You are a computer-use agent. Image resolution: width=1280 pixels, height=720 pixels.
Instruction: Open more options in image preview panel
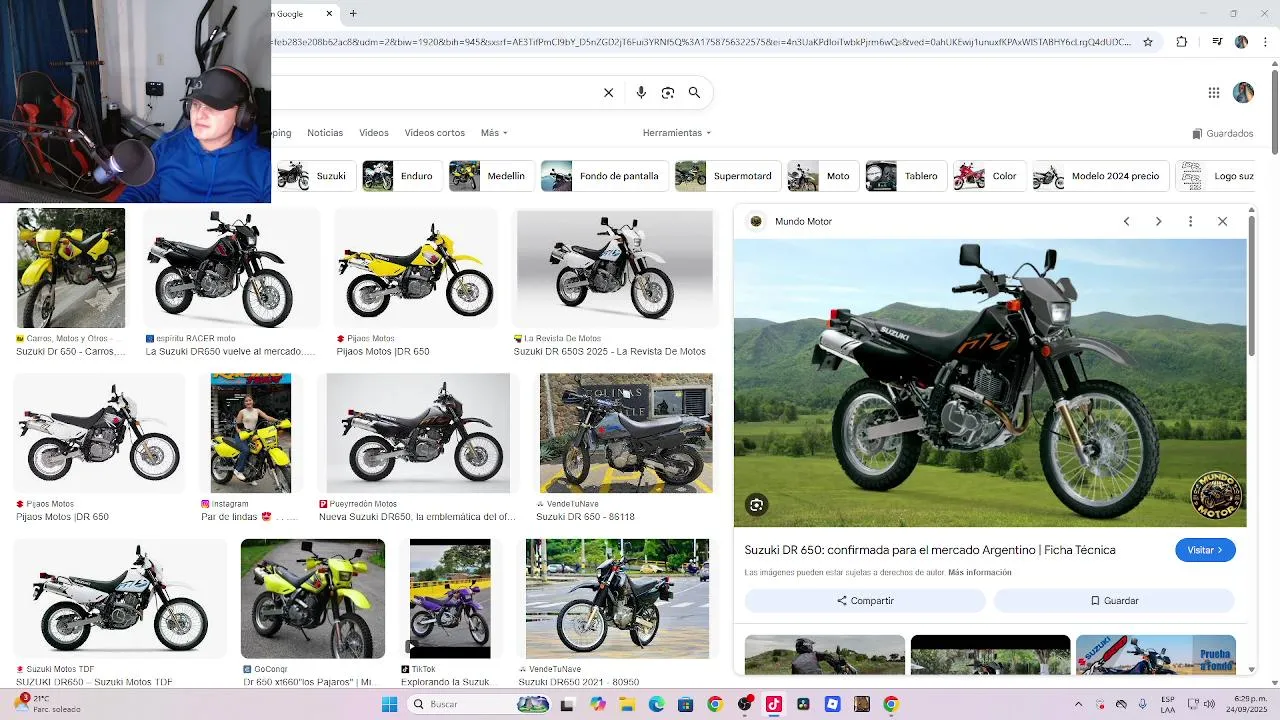pyautogui.click(x=1190, y=221)
